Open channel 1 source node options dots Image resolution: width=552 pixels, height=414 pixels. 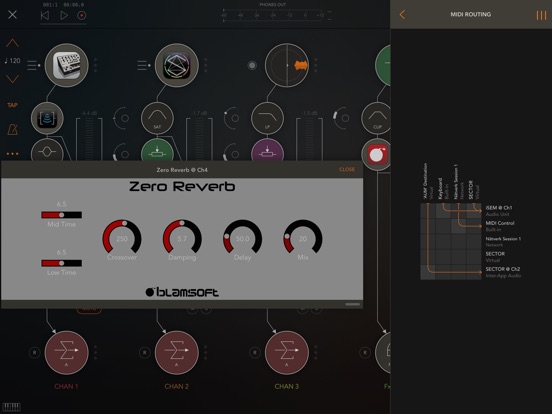click(x=96, y=65)
